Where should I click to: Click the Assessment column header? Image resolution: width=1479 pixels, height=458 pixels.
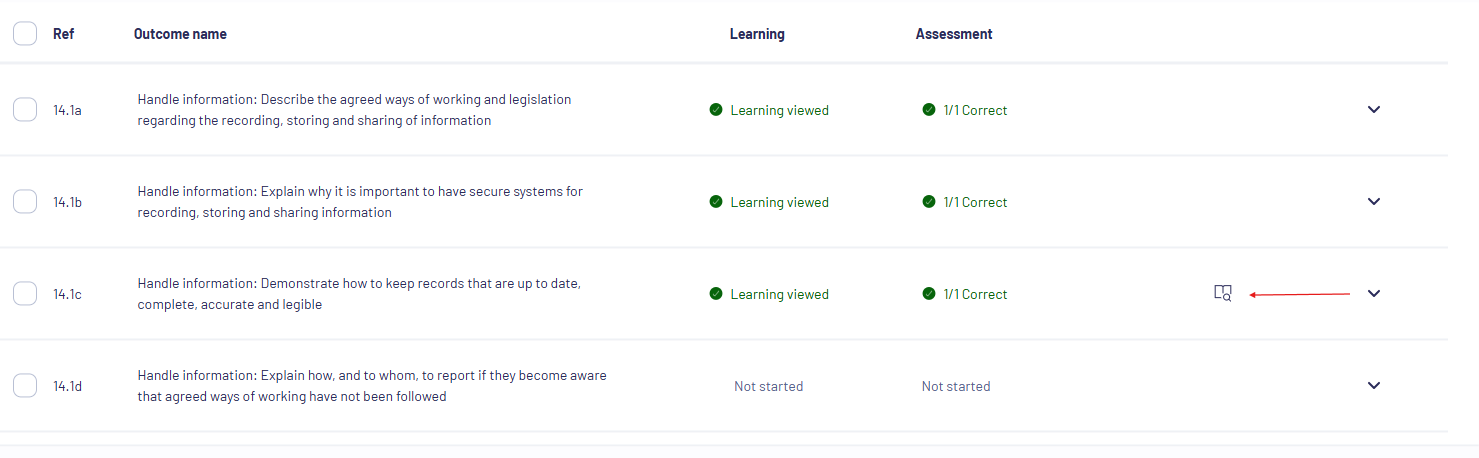954,34
